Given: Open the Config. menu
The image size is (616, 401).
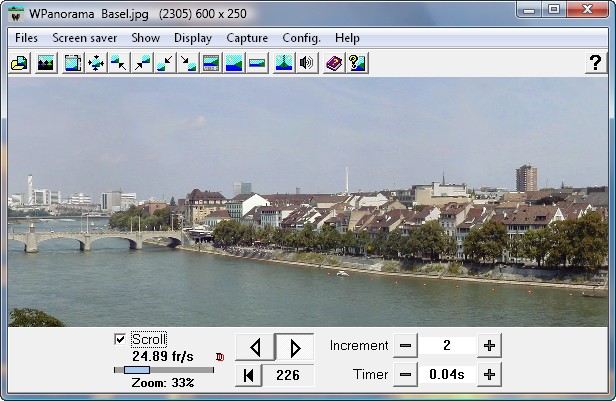Looking at the screenshot, I should coord(301,38).
